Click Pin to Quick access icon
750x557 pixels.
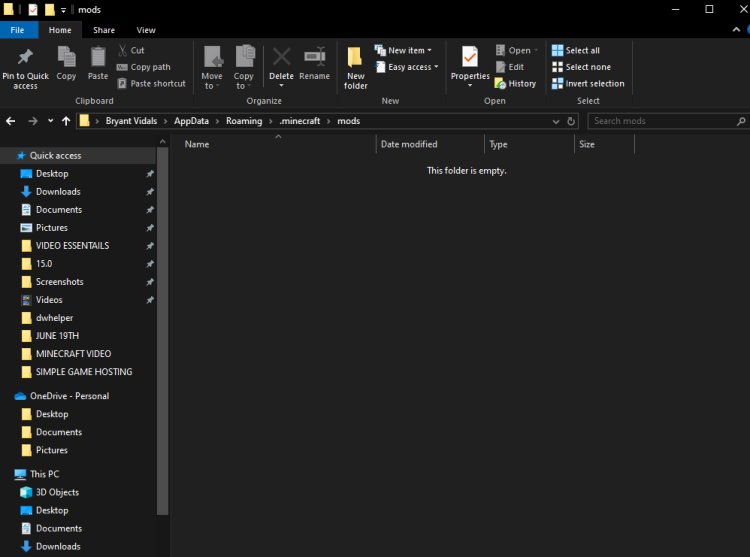(x=25, y=57)
